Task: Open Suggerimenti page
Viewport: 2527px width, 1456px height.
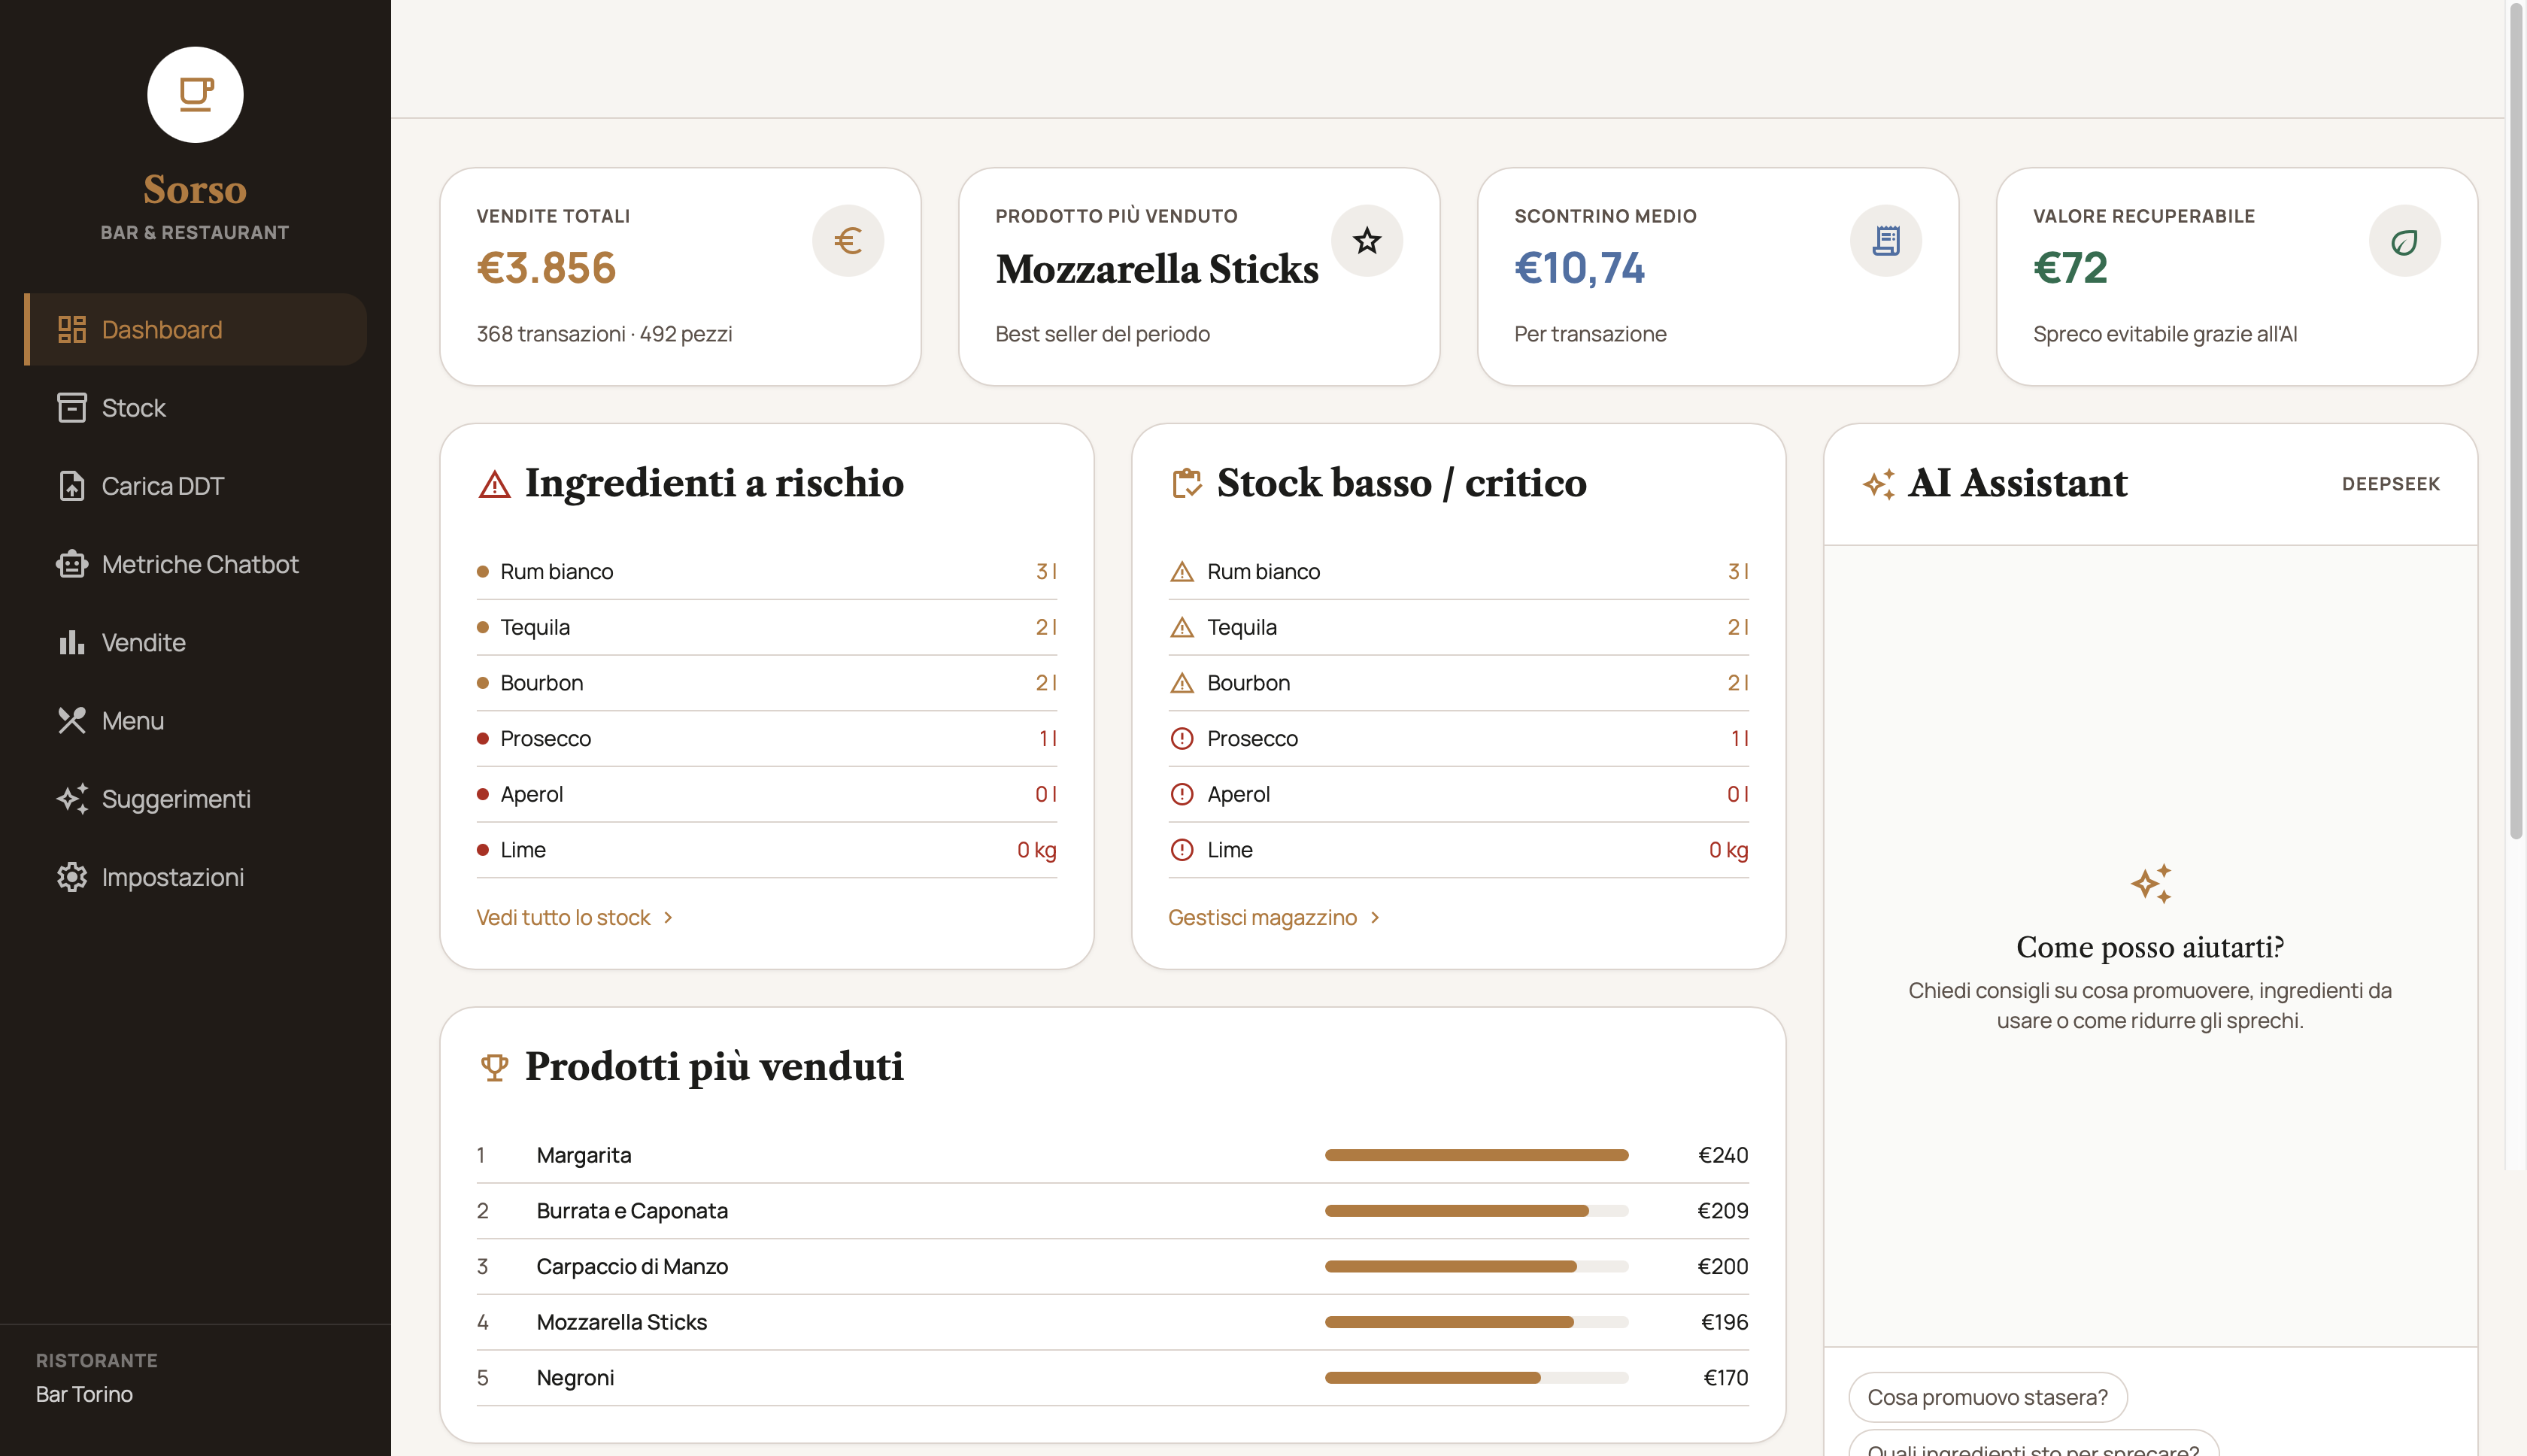Action: click(x=195, y=798)
